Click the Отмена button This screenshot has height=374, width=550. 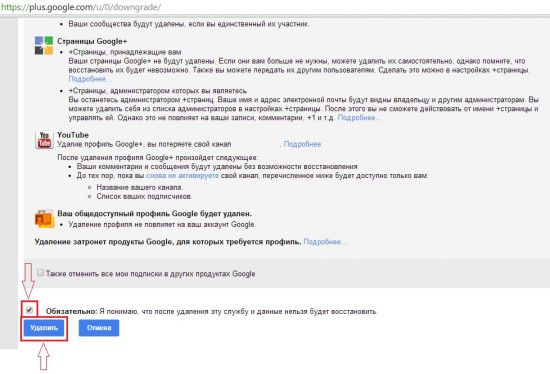(x=99, y=328)
